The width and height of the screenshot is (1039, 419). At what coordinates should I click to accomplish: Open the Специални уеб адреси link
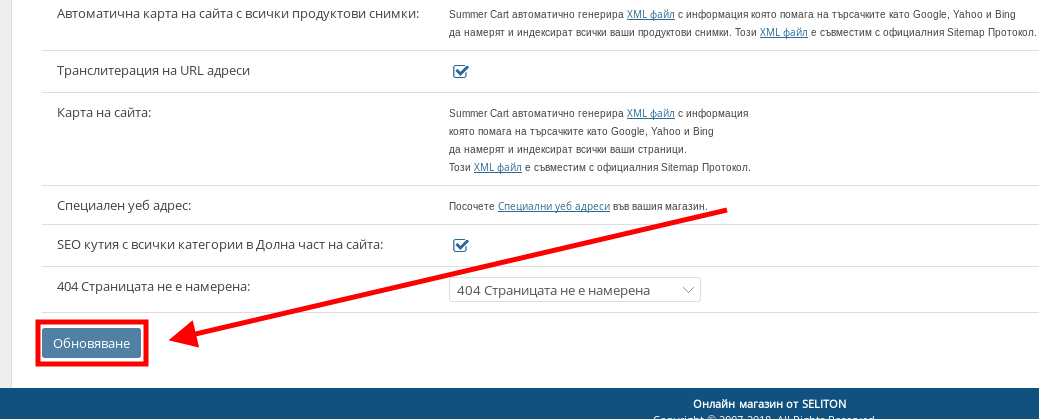click(553, 206)
